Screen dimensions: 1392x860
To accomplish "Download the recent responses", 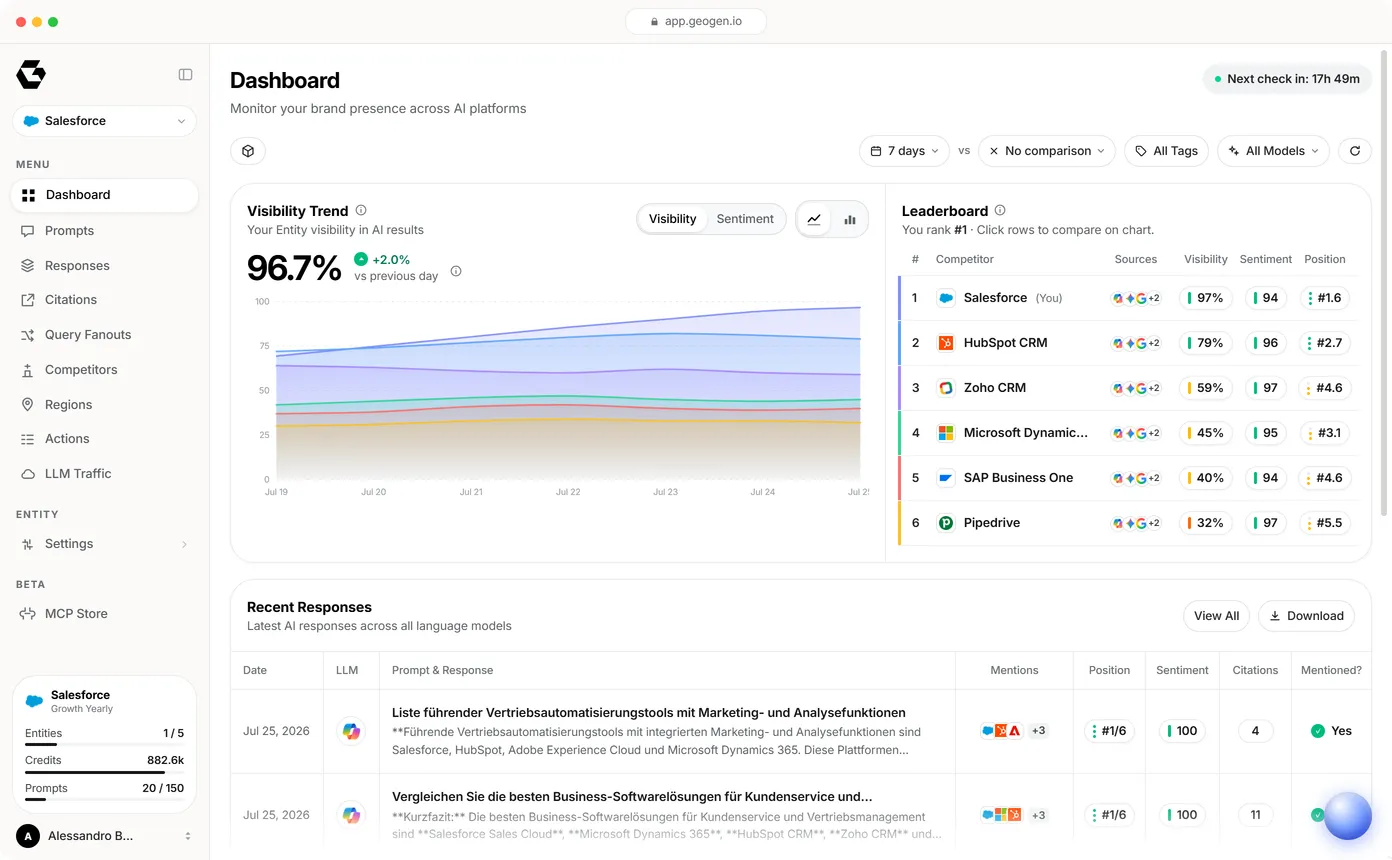I will (1306, 616).
